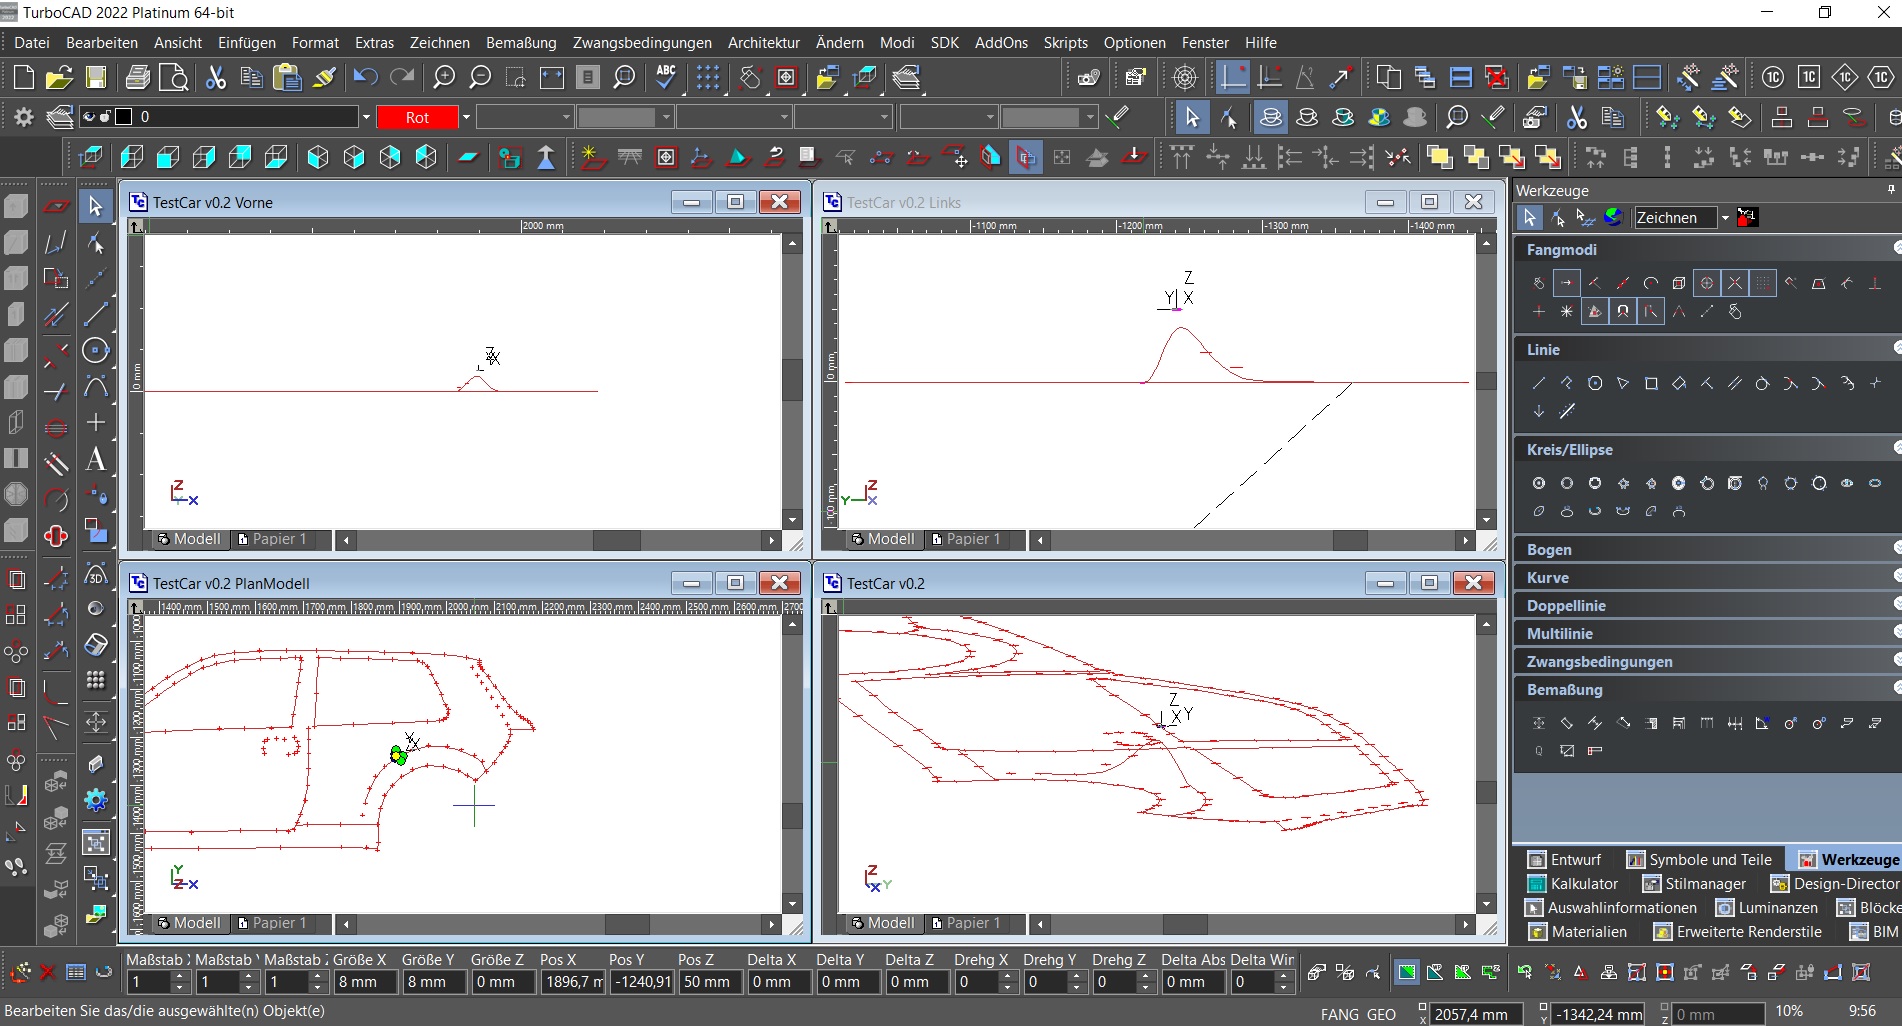
Task: Click the polar target coordinate icon
Action: tap(1185, 77)
